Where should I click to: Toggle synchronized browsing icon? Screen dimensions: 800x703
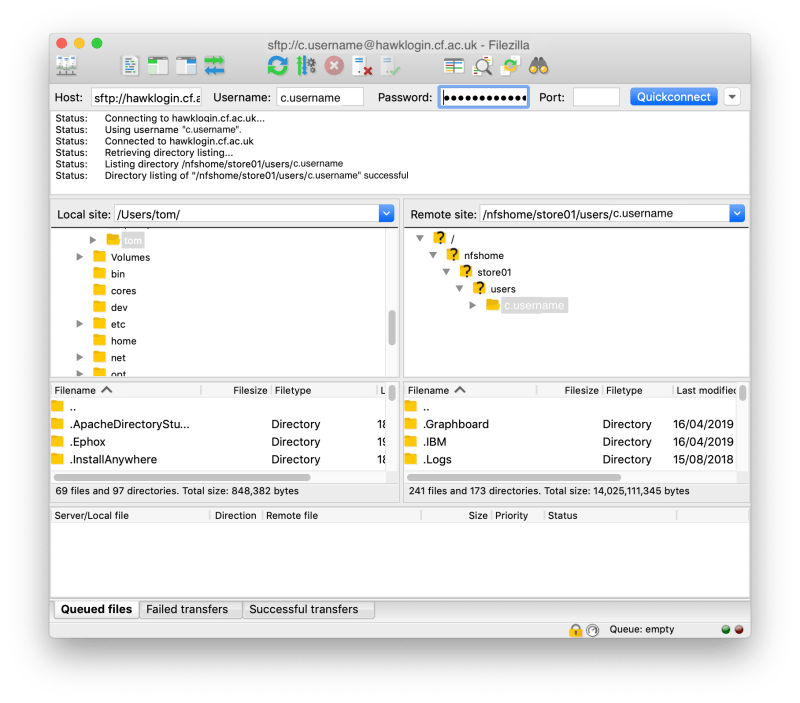click(x=510, y=66)
